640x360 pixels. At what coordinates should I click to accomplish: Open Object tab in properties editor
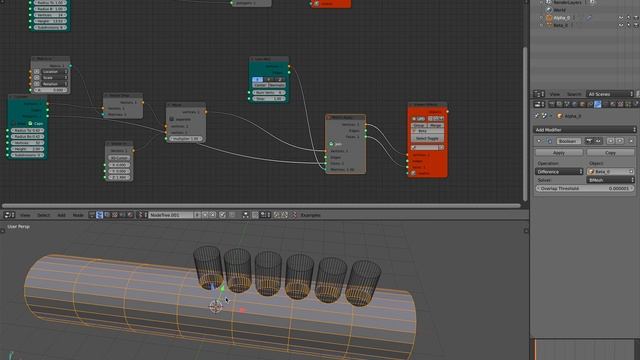582,105
